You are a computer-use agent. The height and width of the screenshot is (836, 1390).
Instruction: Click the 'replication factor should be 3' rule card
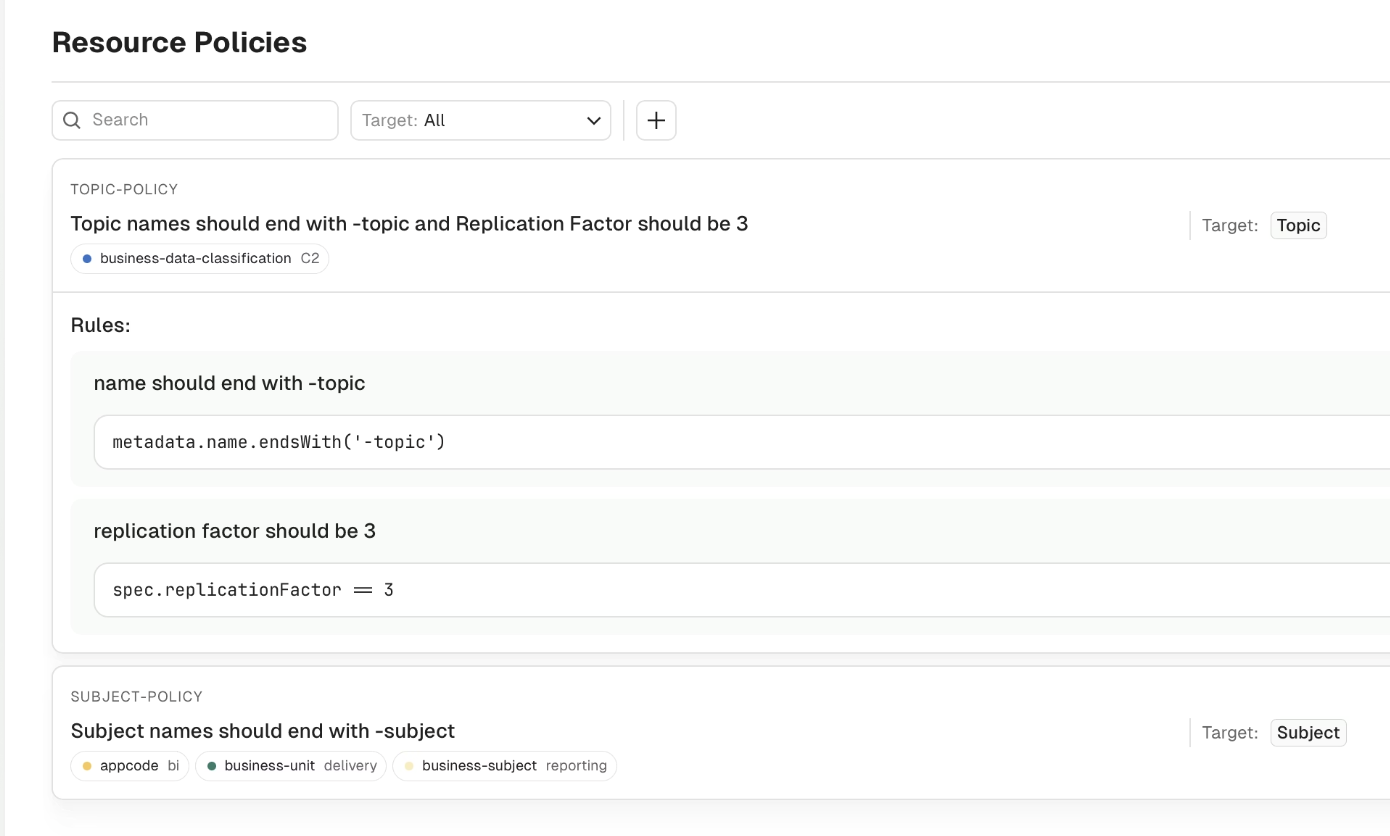point(400,531)
